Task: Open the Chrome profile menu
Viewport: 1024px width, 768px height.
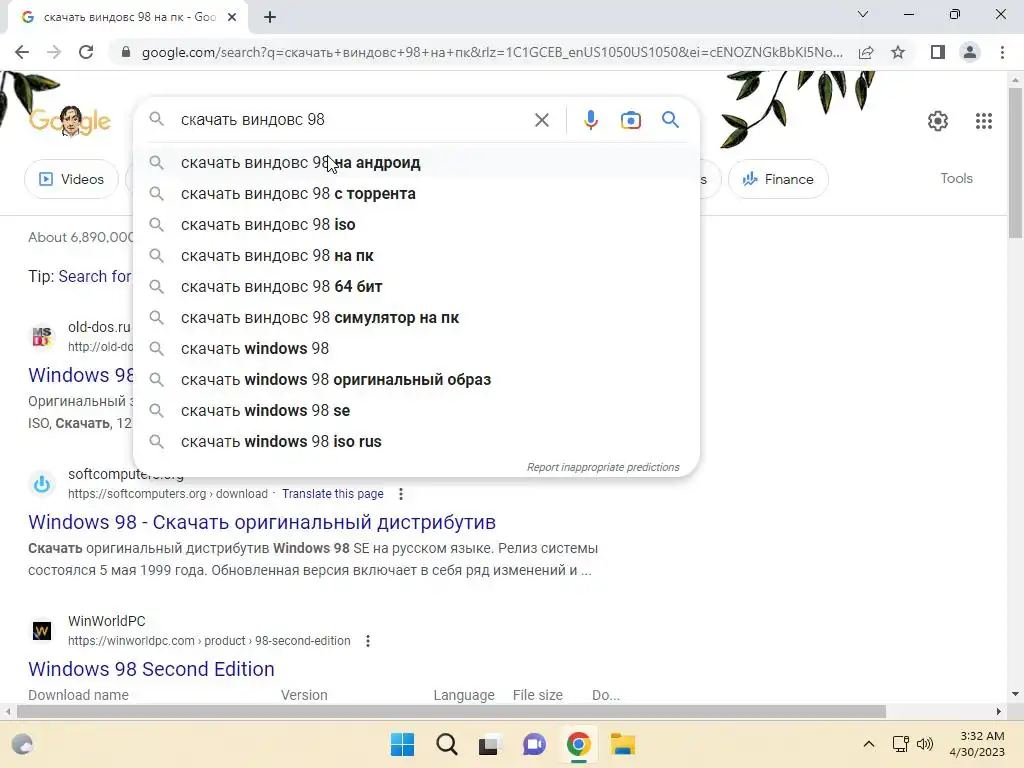Action: (970, 52)
